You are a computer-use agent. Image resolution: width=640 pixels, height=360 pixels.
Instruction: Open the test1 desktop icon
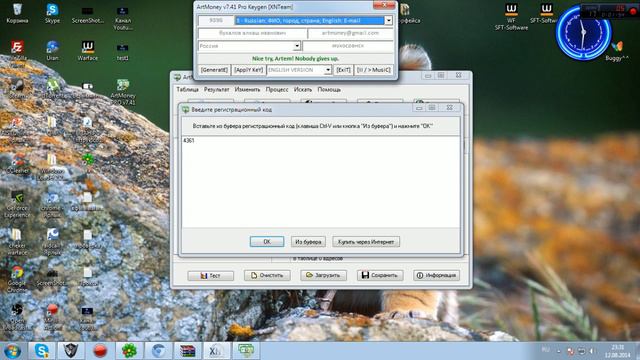[x=122, y=51]
